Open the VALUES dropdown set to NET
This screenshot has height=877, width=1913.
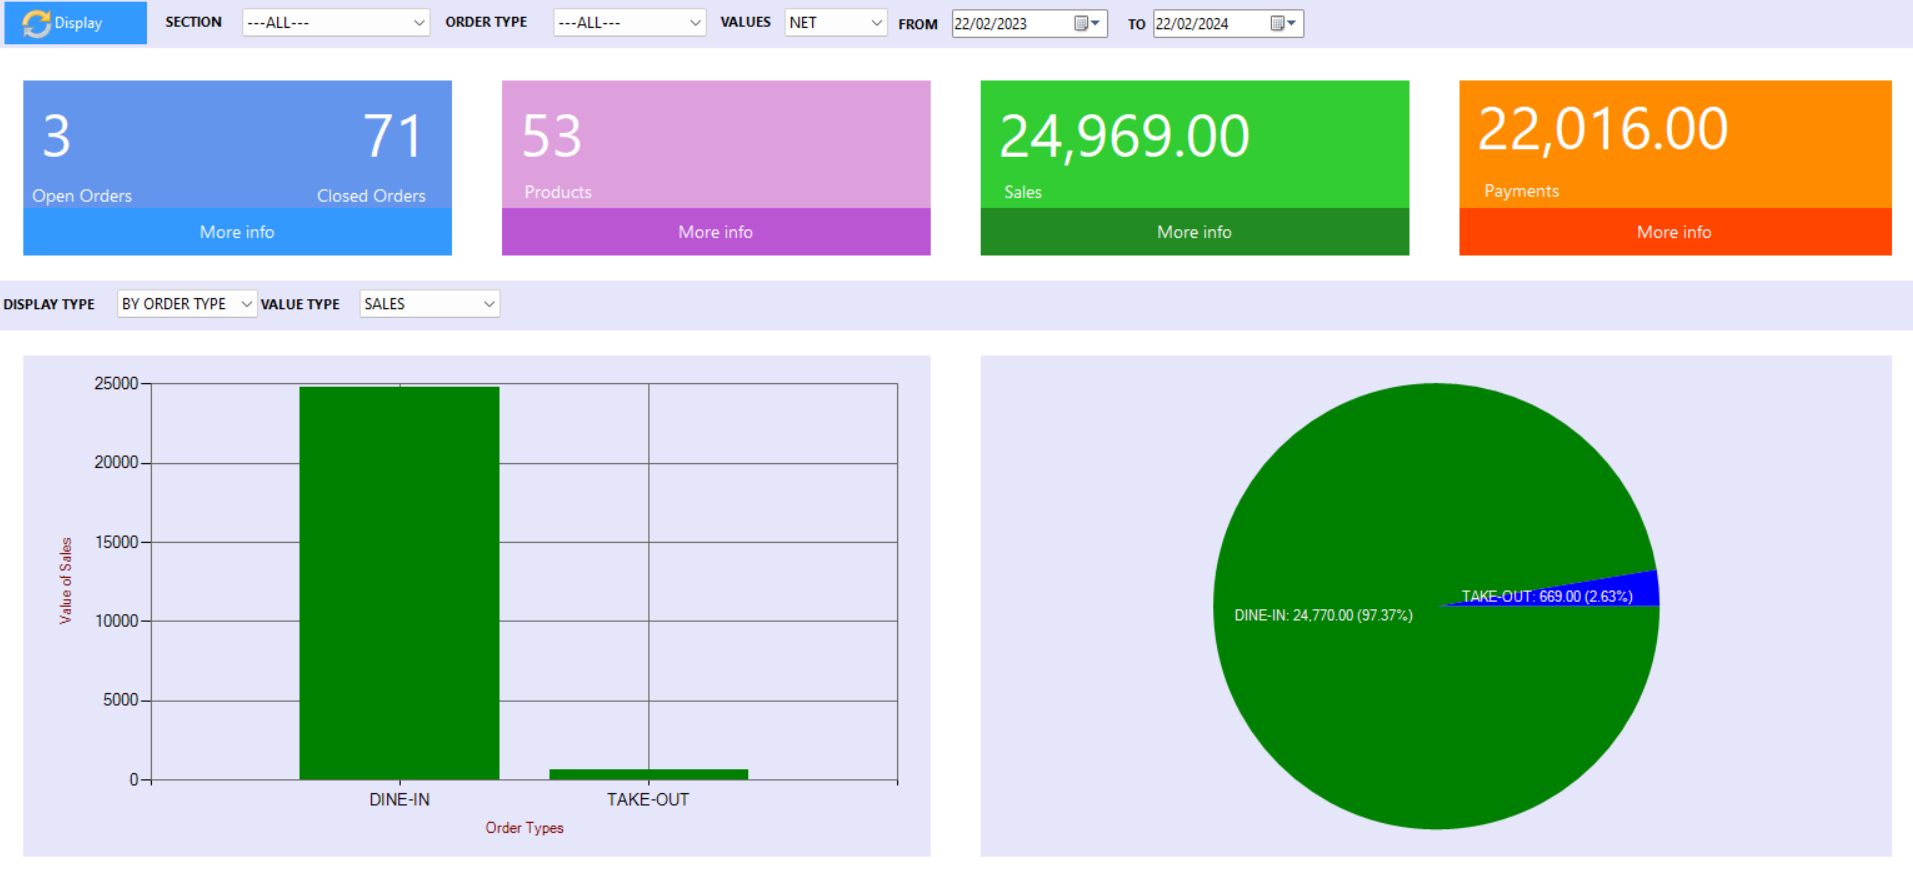pos(876,23)
